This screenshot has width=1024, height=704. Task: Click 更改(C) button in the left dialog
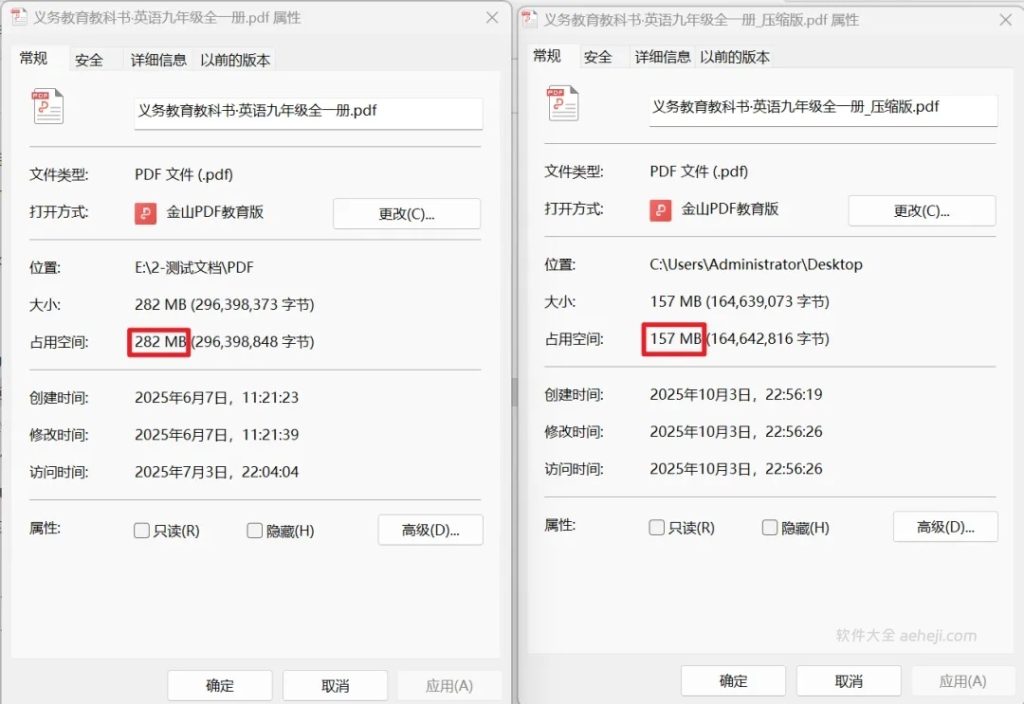406,213
